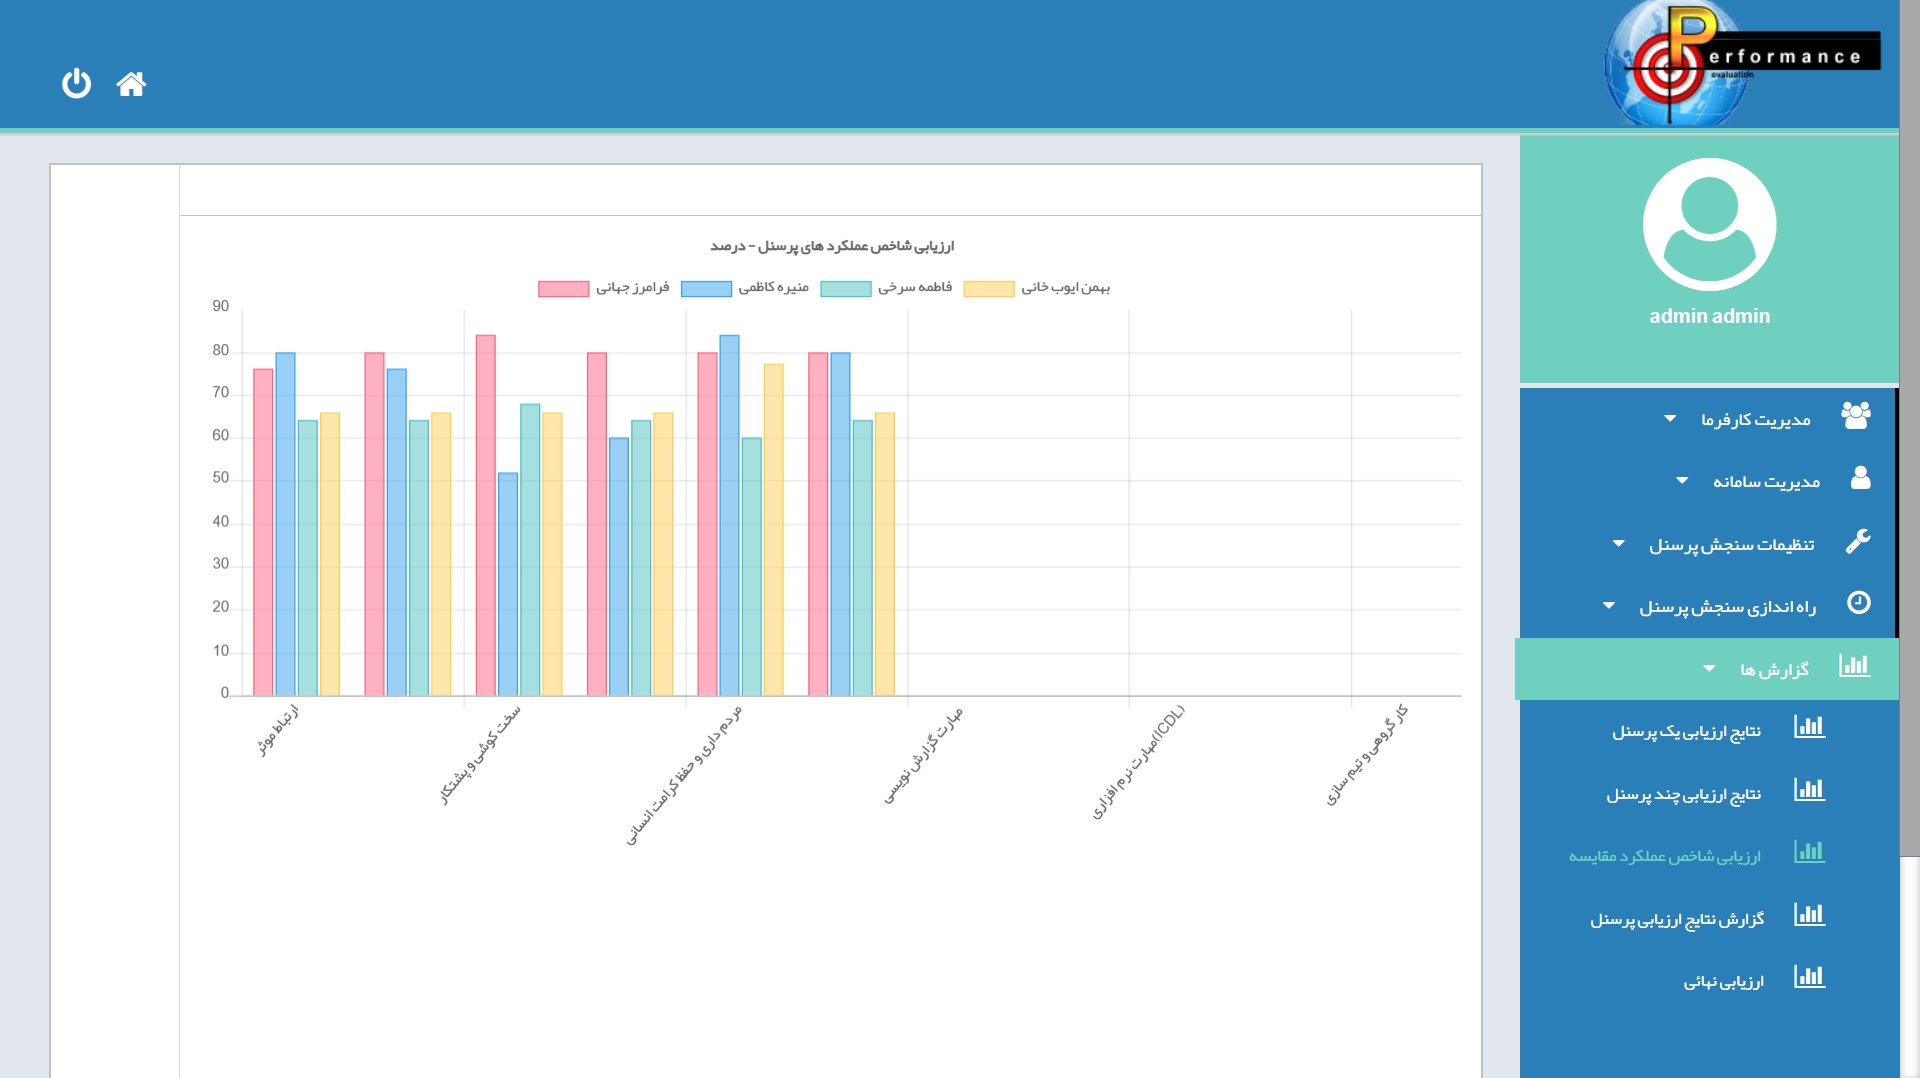Click the single-user icon for مدیریت سامانه
The width and height of the screenshot is (1920, 1078).
(1860, 478)
